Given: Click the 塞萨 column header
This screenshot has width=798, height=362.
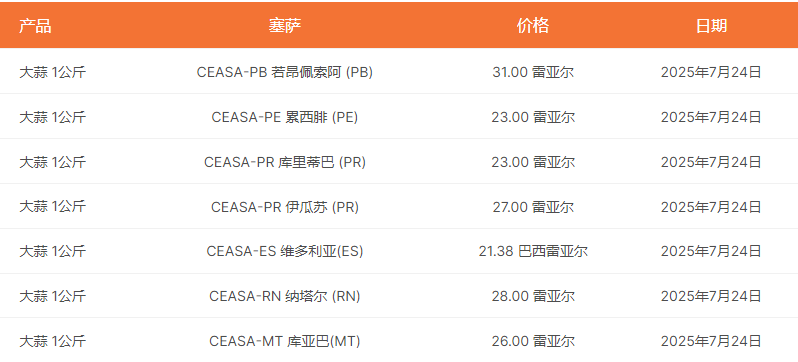Looking at the screenshot, I should 285,25.
